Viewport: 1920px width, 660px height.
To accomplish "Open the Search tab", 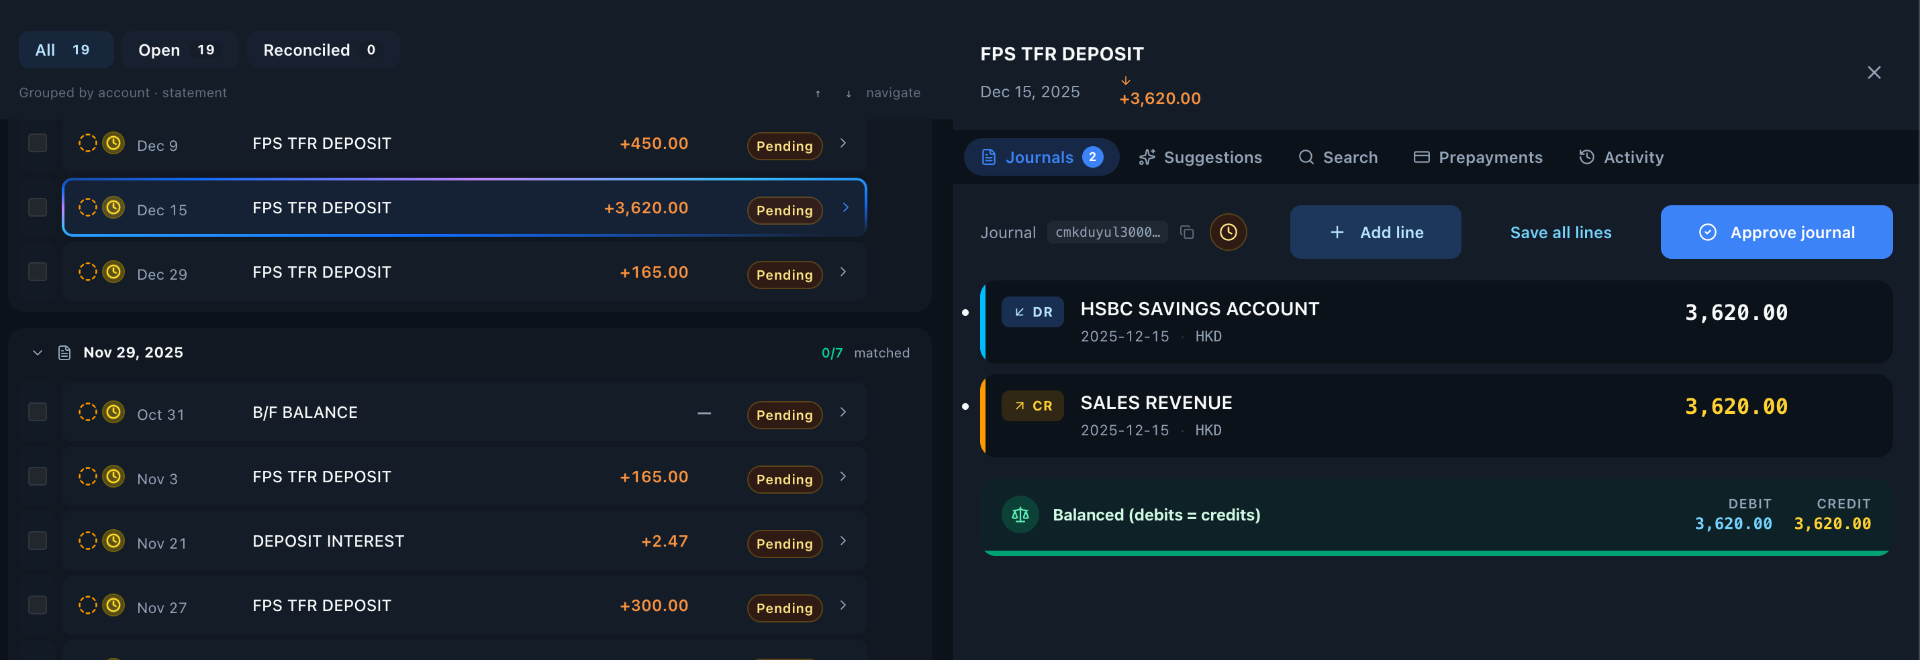I will [x=1338, y=157].
